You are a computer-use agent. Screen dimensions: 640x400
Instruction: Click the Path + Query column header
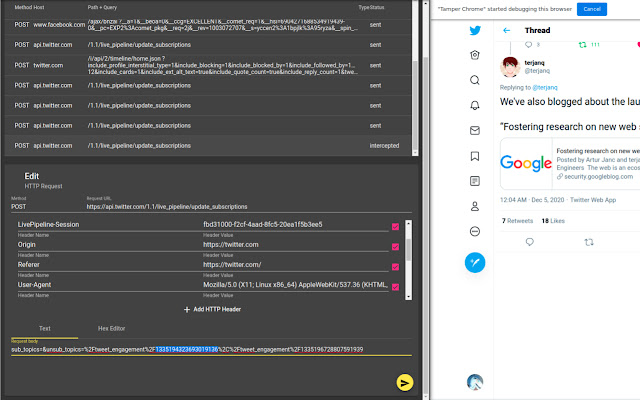tap(102, 7)
